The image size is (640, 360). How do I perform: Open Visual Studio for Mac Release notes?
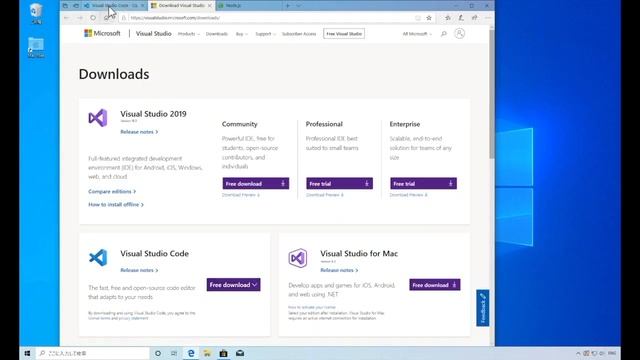pyautogui.click(x=339, y=270)
